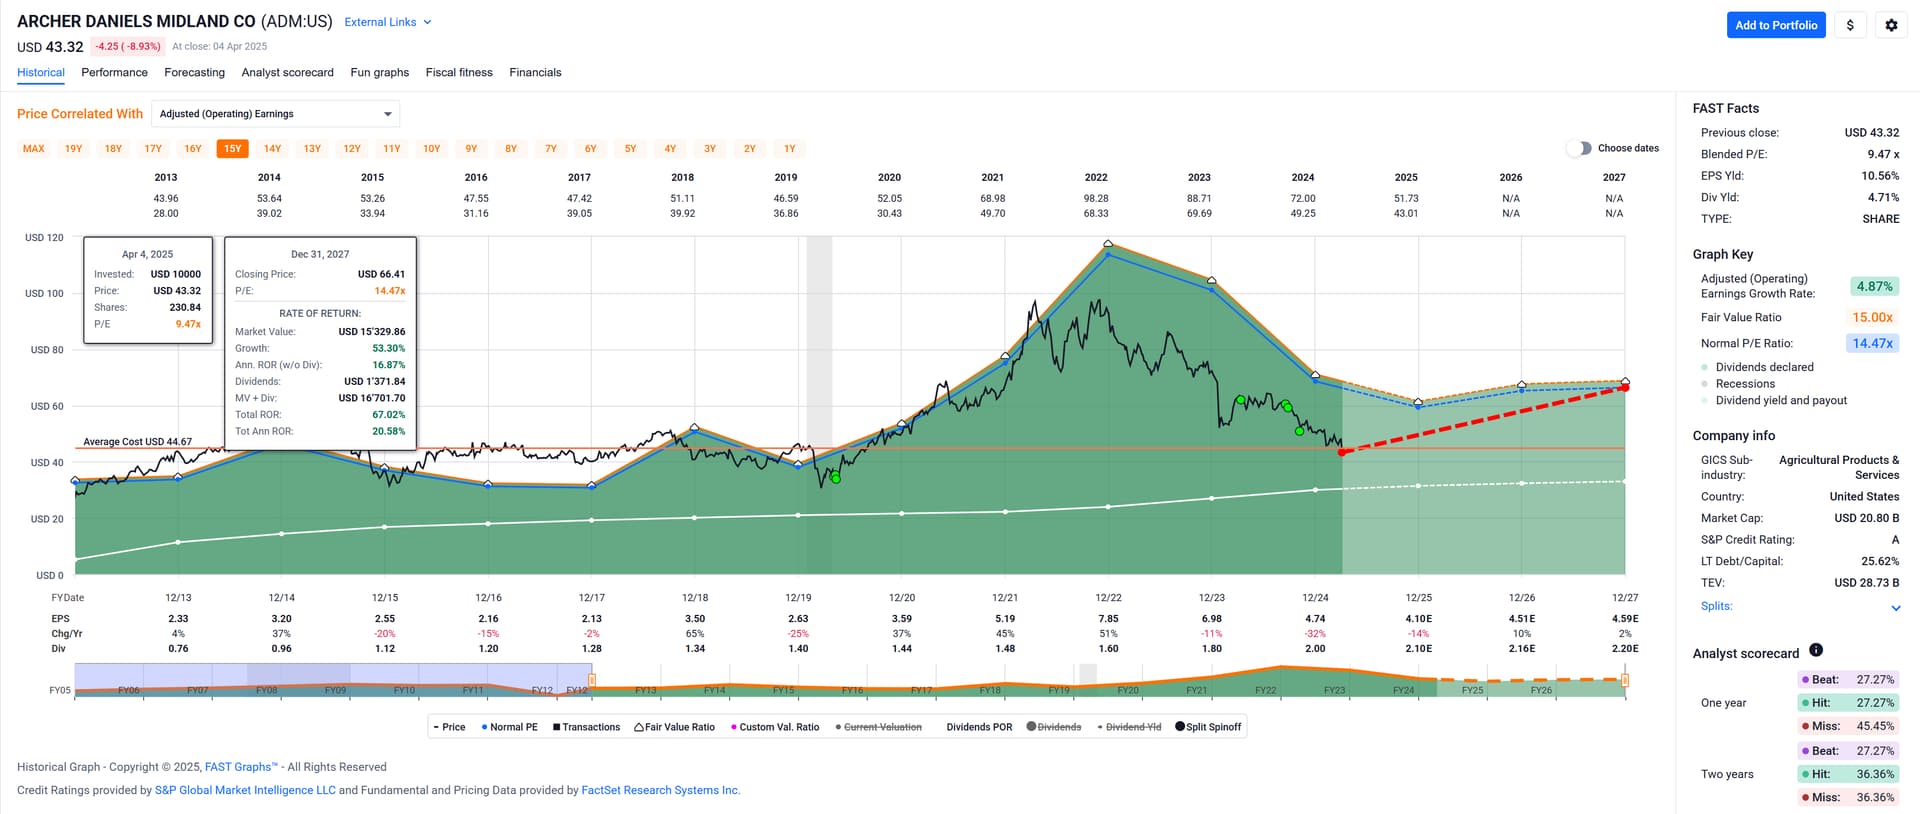Grab the right handle of the range slider
Viewport: 1920px width, 814px height.
click(1625, 680)
